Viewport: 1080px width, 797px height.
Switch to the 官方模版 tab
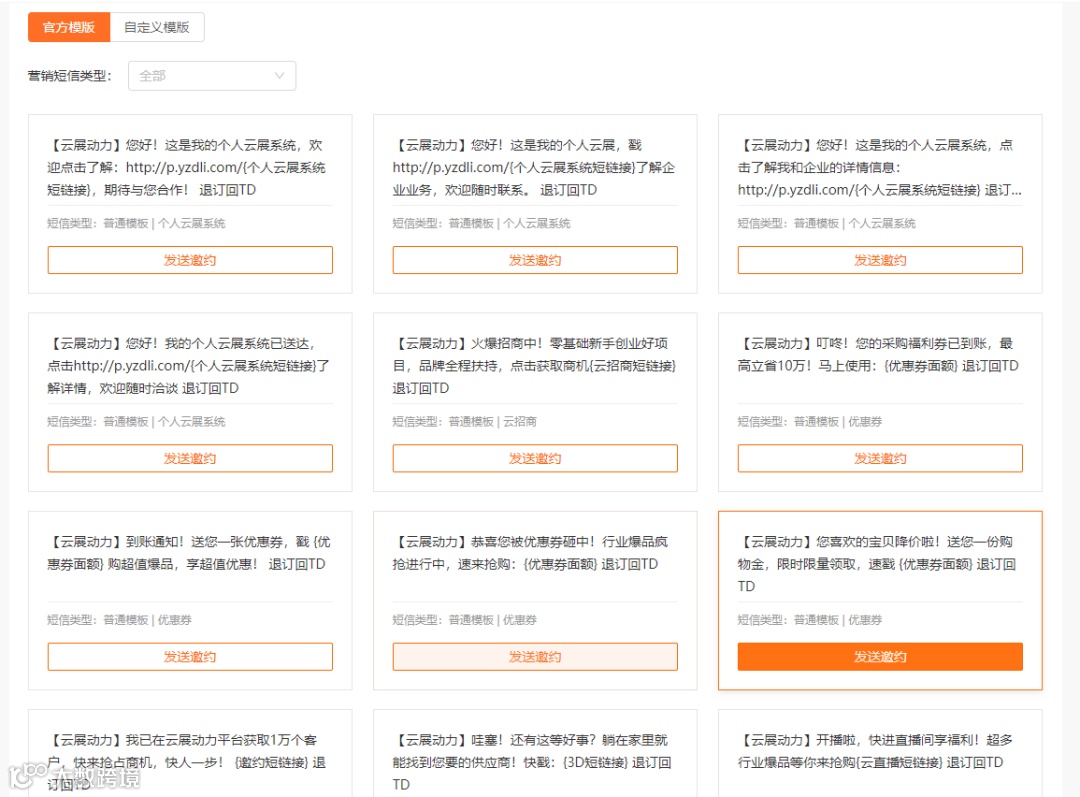click(69, 28)
